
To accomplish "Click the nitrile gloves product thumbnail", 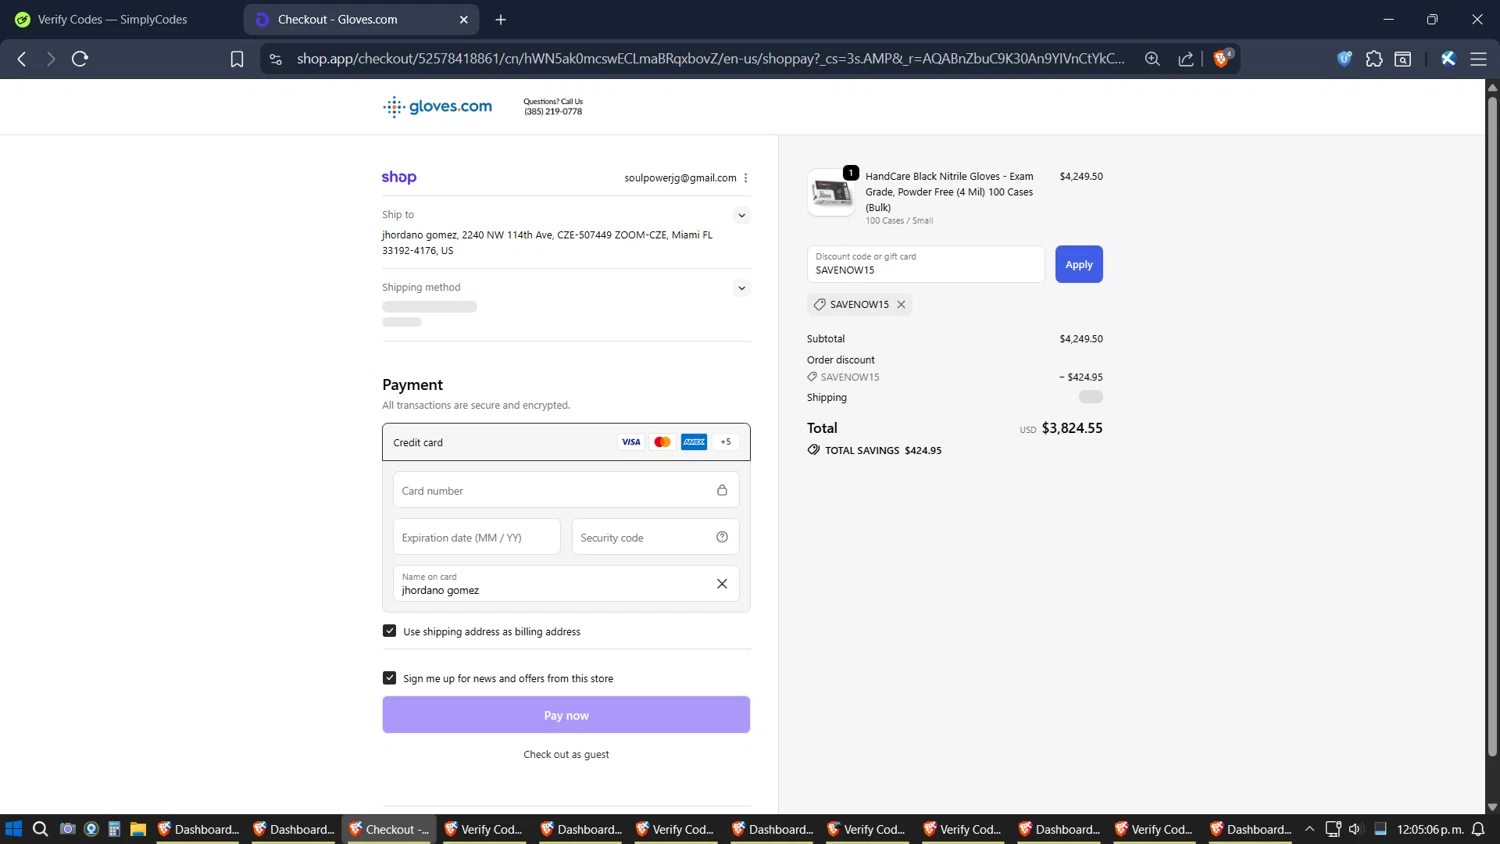I will pyautogui.click(x=831, y=192).
